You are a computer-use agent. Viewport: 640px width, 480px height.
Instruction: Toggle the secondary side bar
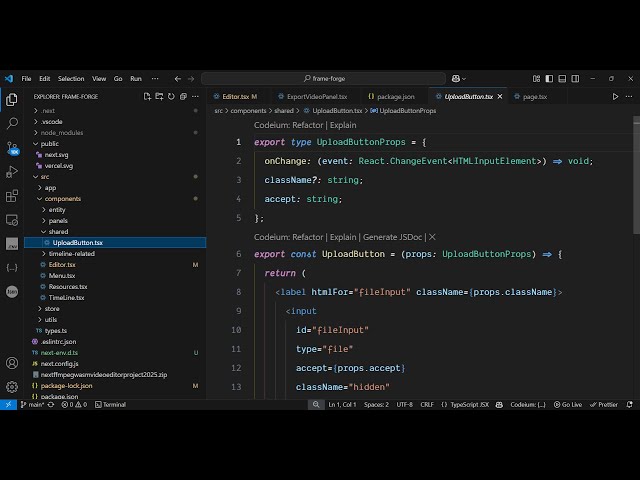point(575,78)
